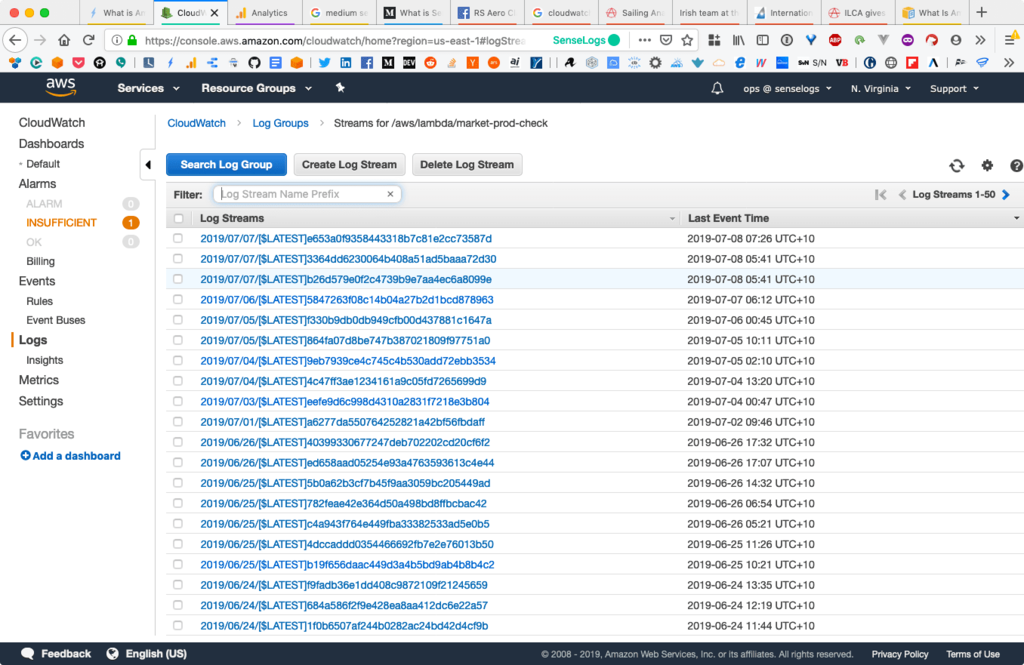Go to next page of log streams

pyautogui.click(x=1006, y=195)
